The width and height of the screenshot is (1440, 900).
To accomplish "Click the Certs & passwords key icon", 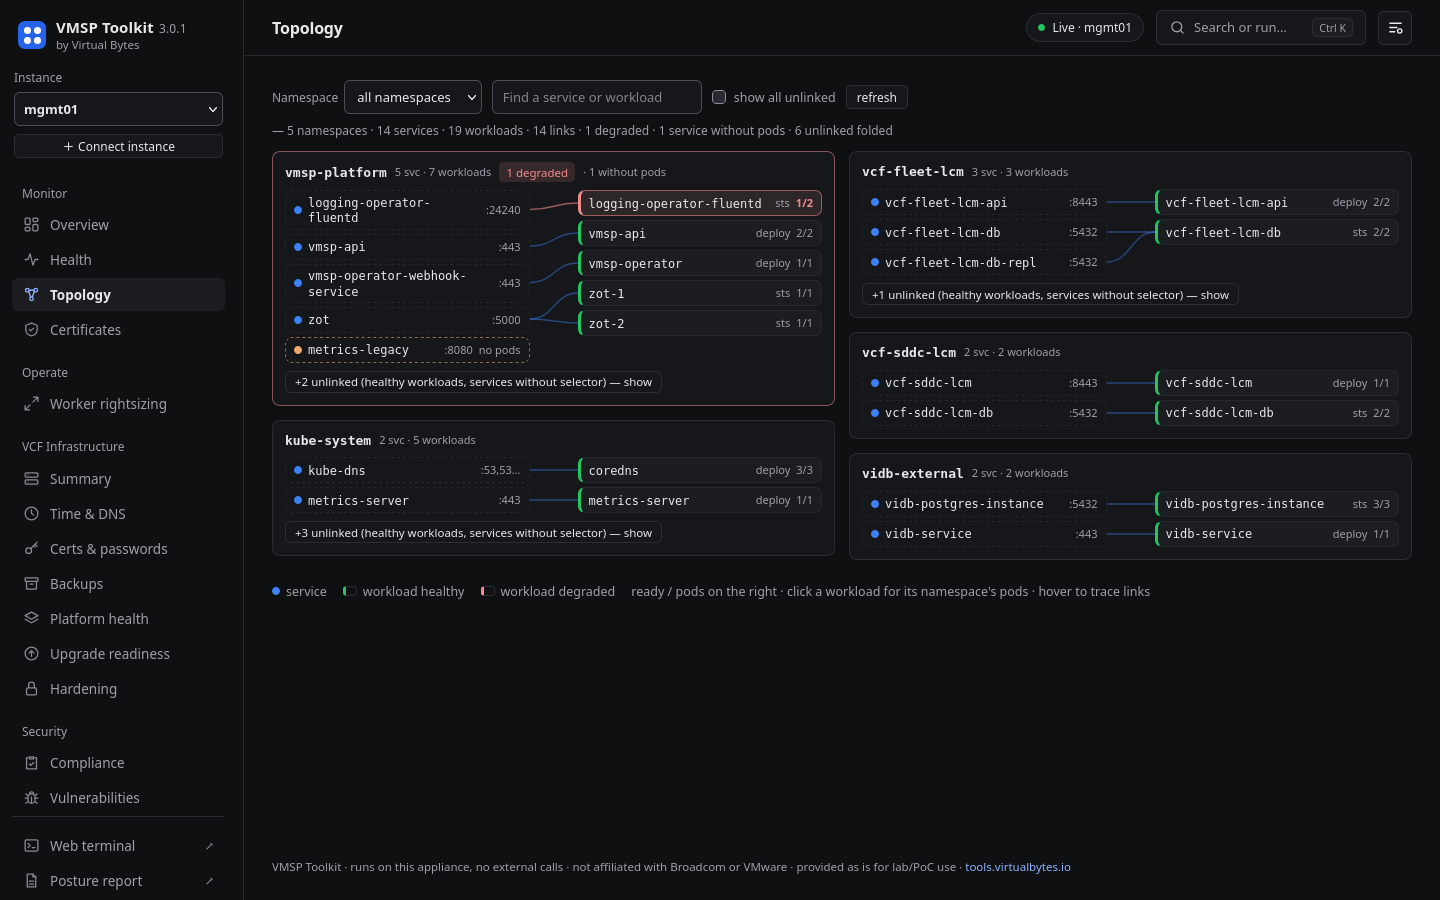I will pos(31,549).
